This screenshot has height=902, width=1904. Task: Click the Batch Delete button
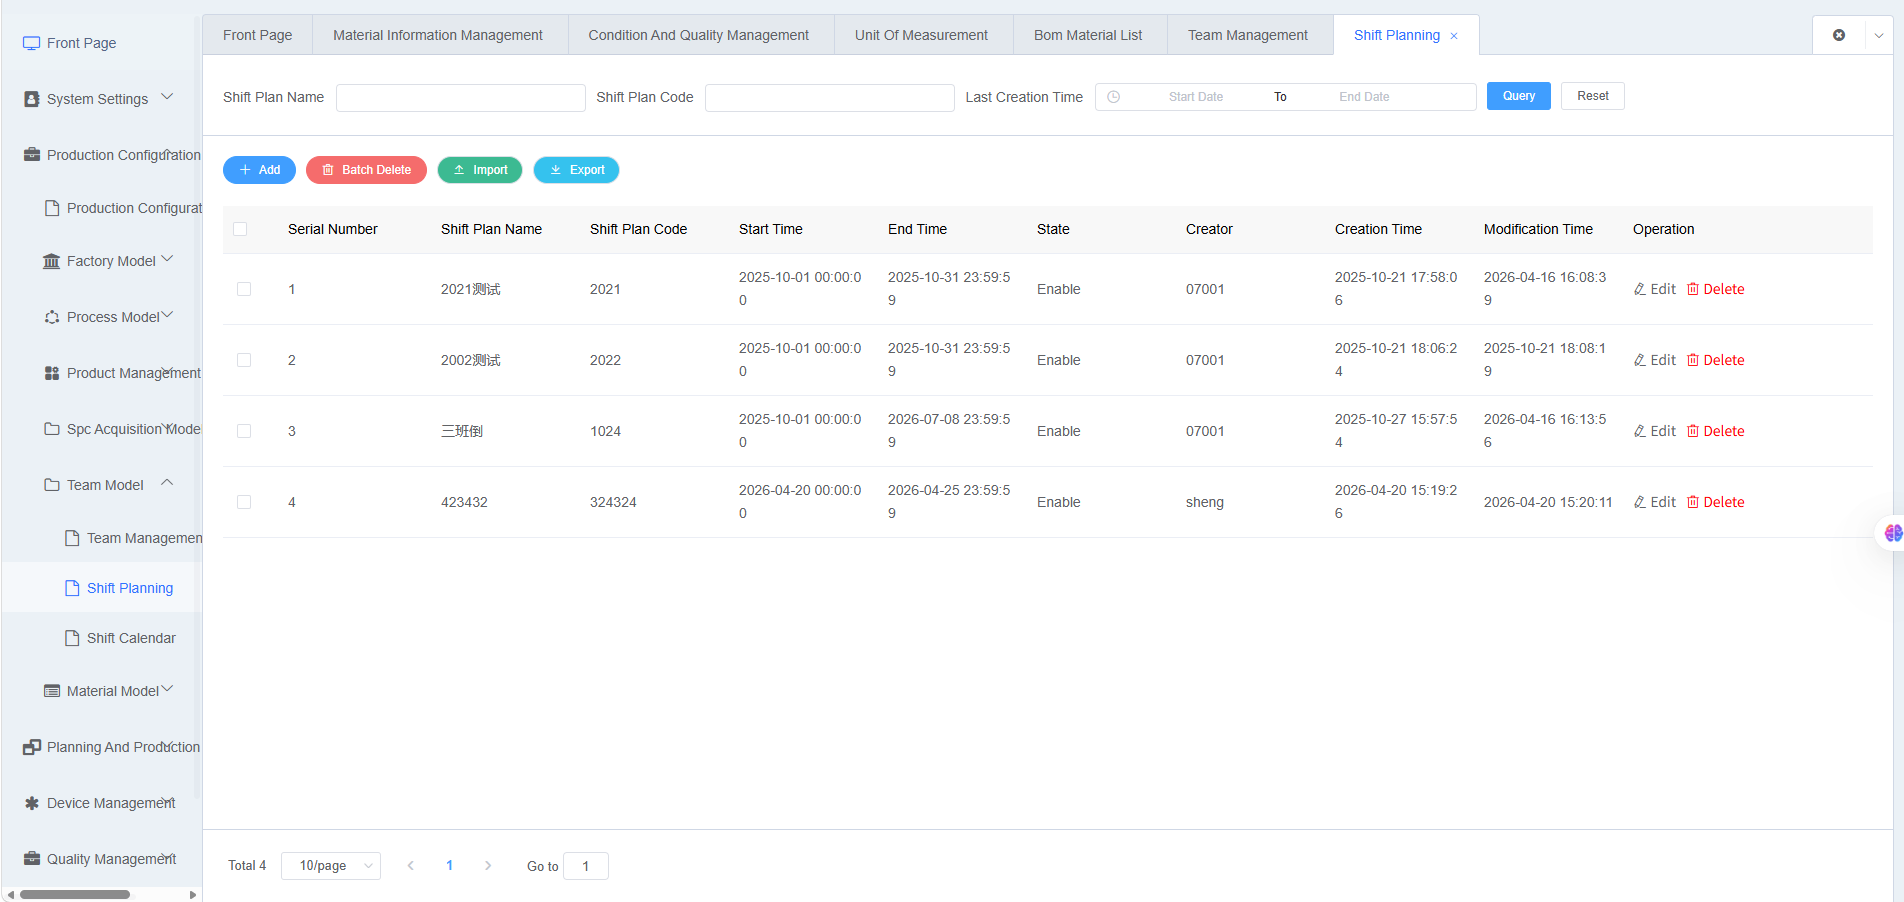point(366,170)
